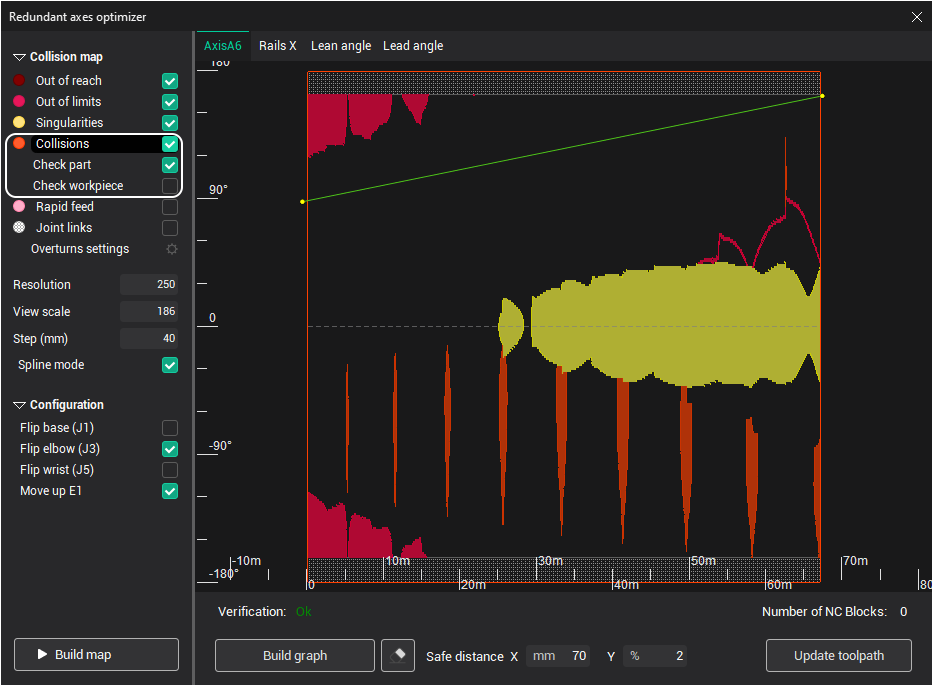Enable the Flip base (J1) checkbox
Viewport: 933px width, 686px height.
point(170,428)
